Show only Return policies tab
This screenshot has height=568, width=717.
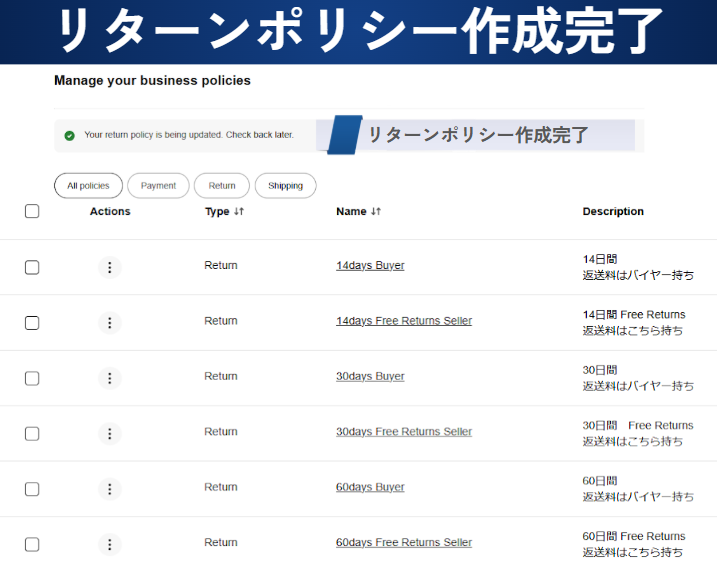coord(222,186)
